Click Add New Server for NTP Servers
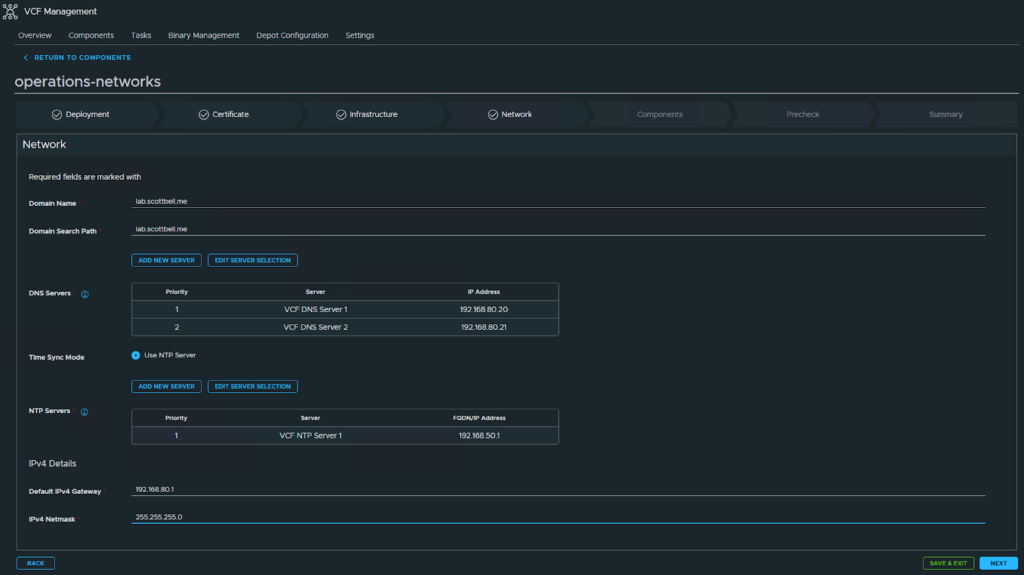Image resolution: width=1024 pixels, height=575 pixels. pos(167,386)
